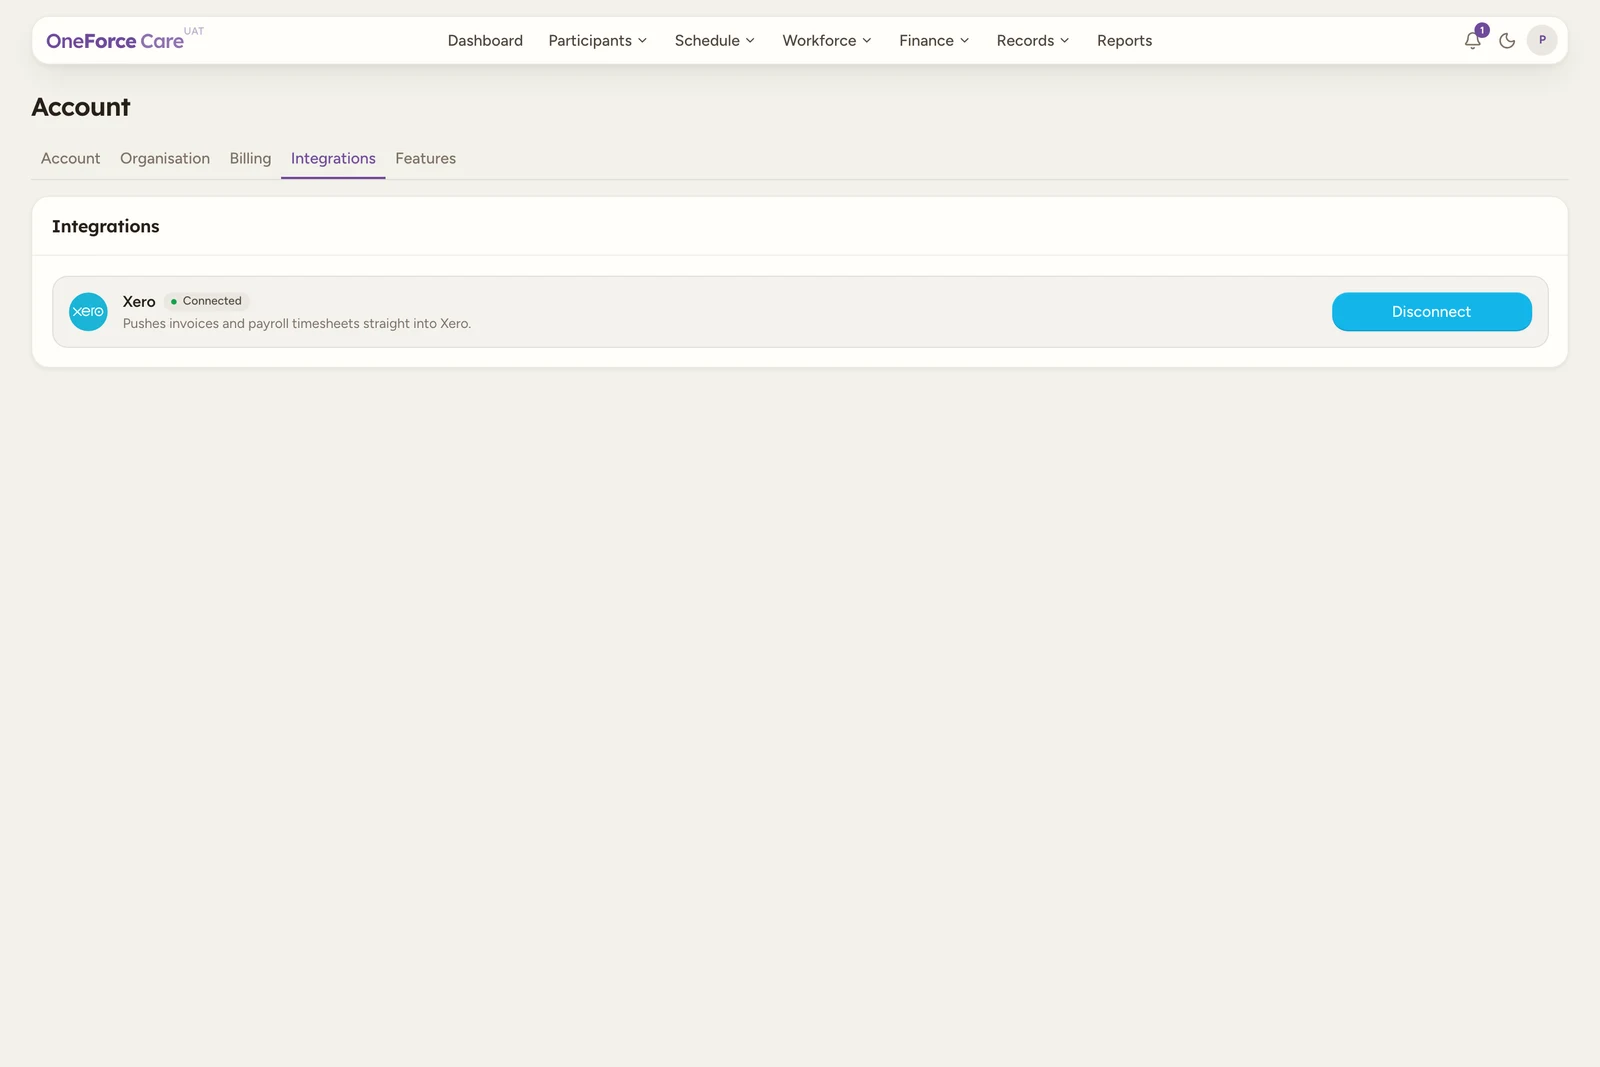Select the Integrations tab
The height and width of the screenshot is (1067, 1600).
coord(333,159)
